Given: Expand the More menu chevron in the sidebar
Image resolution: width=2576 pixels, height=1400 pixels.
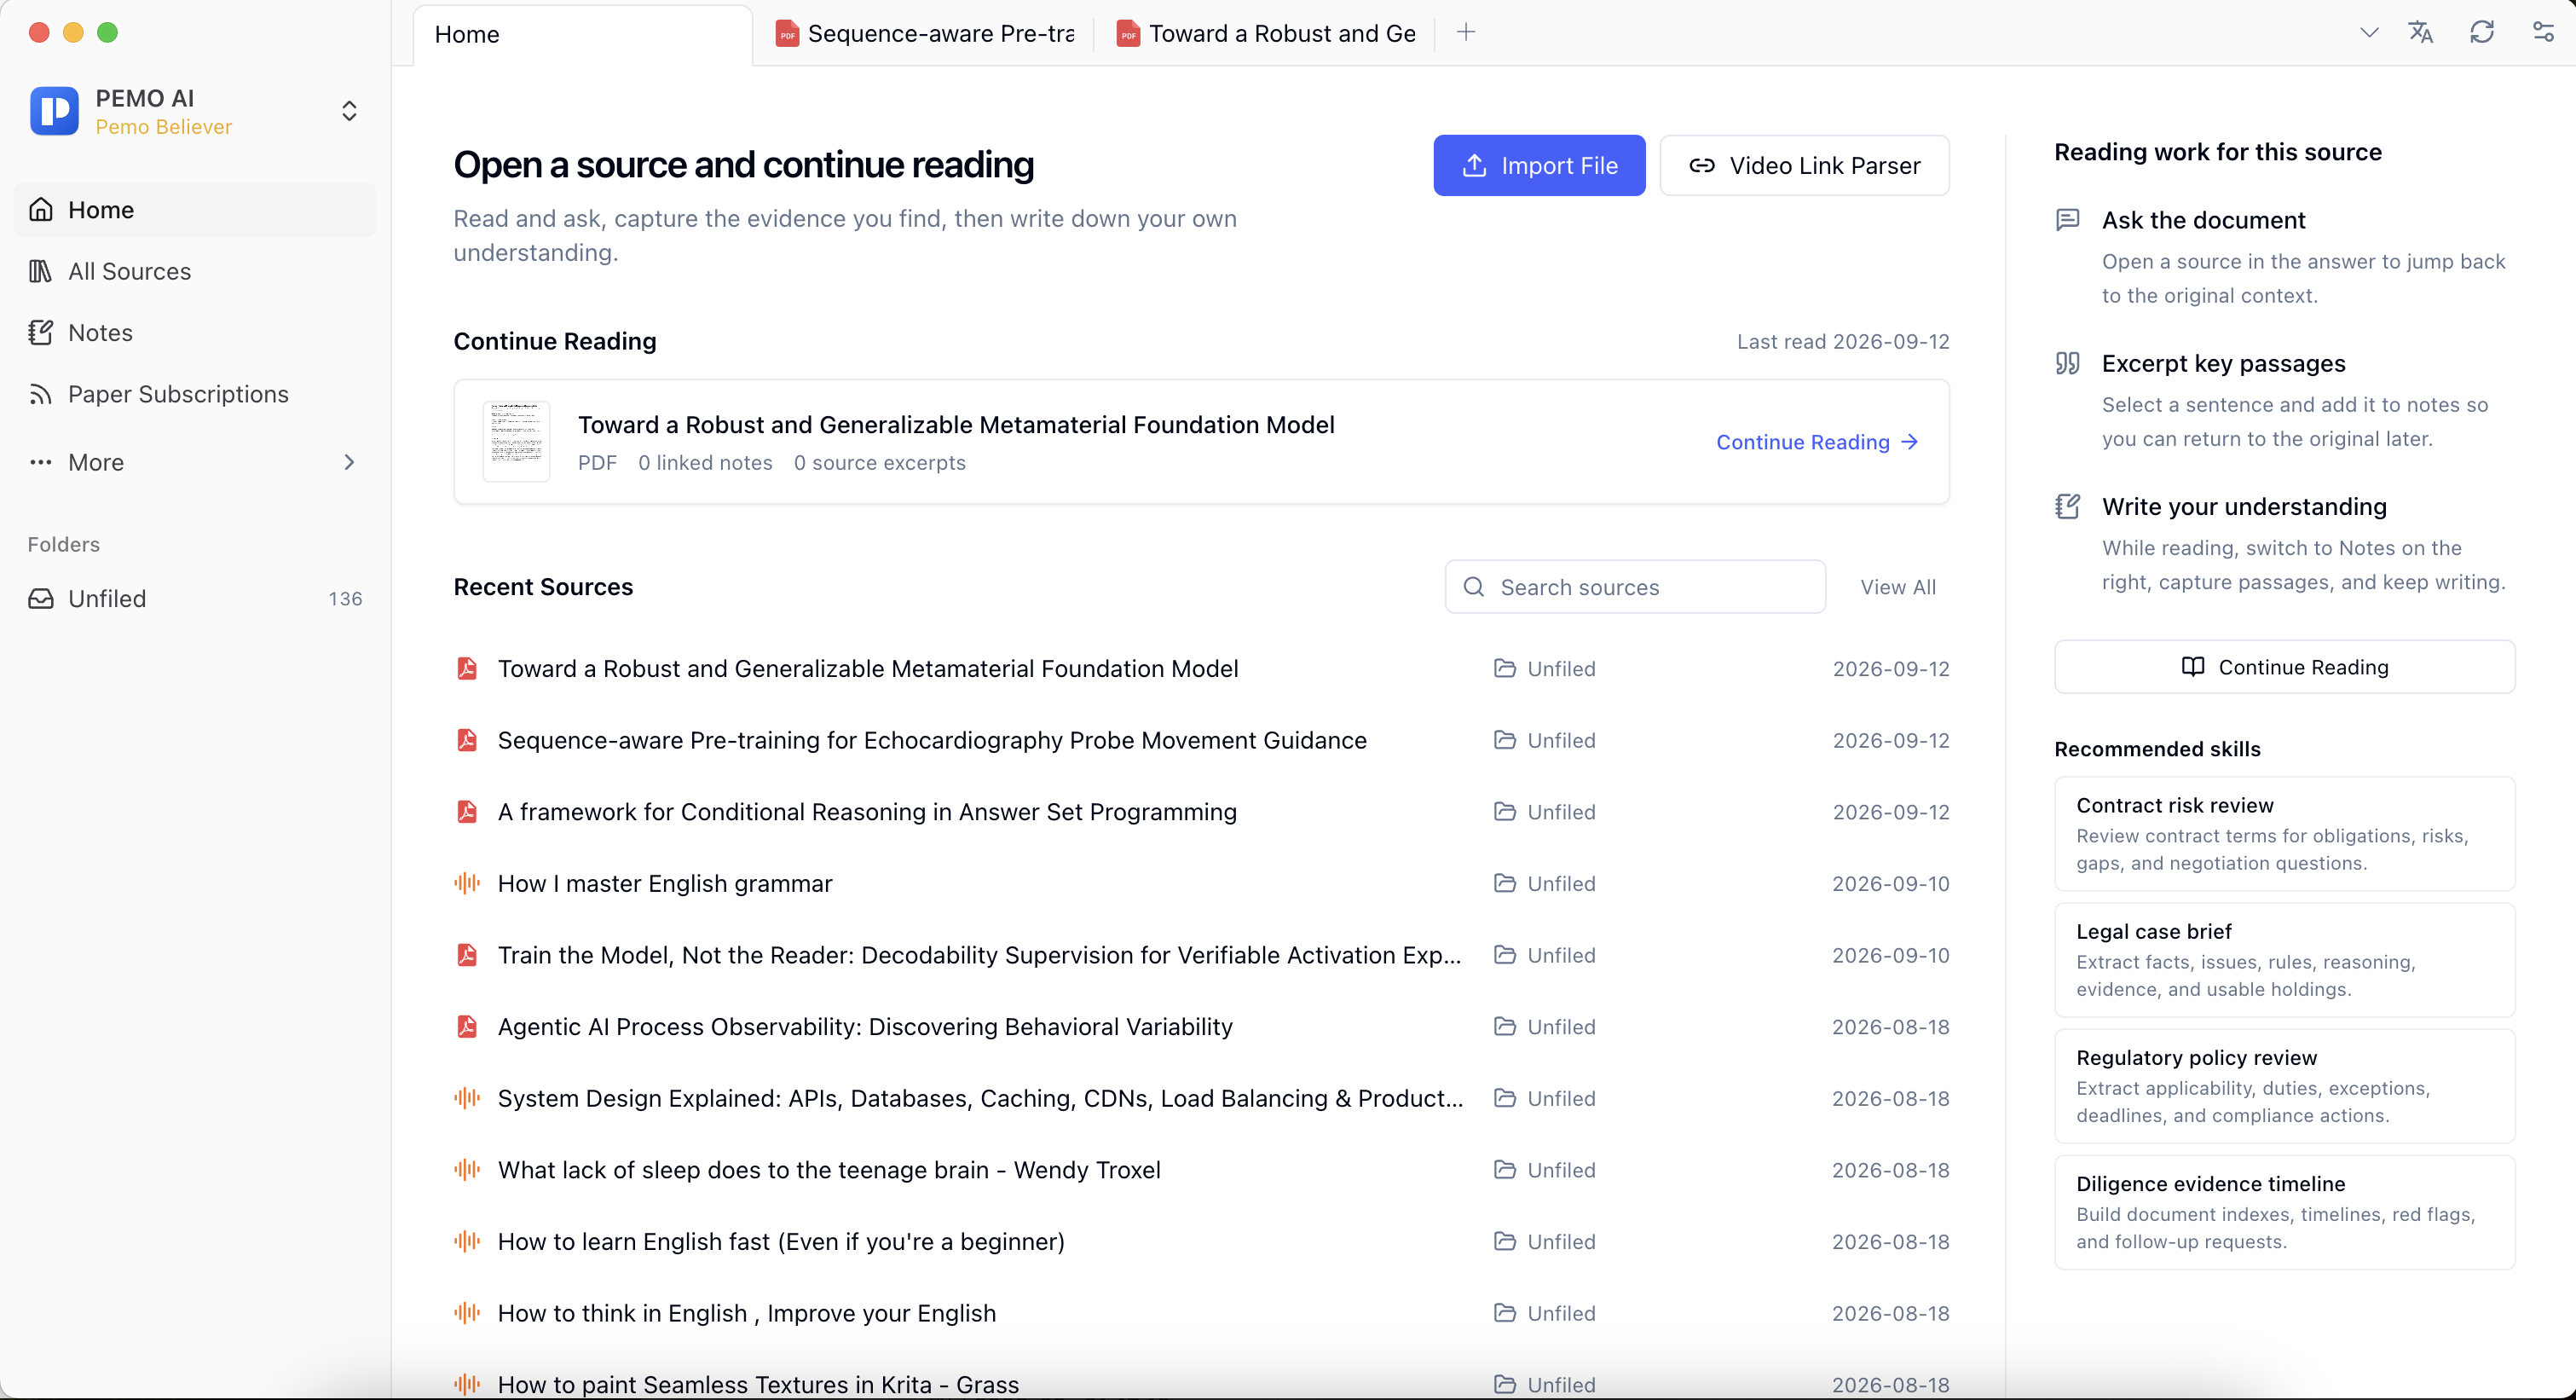Looking at the screenshot, I should (x=349, y=462).
